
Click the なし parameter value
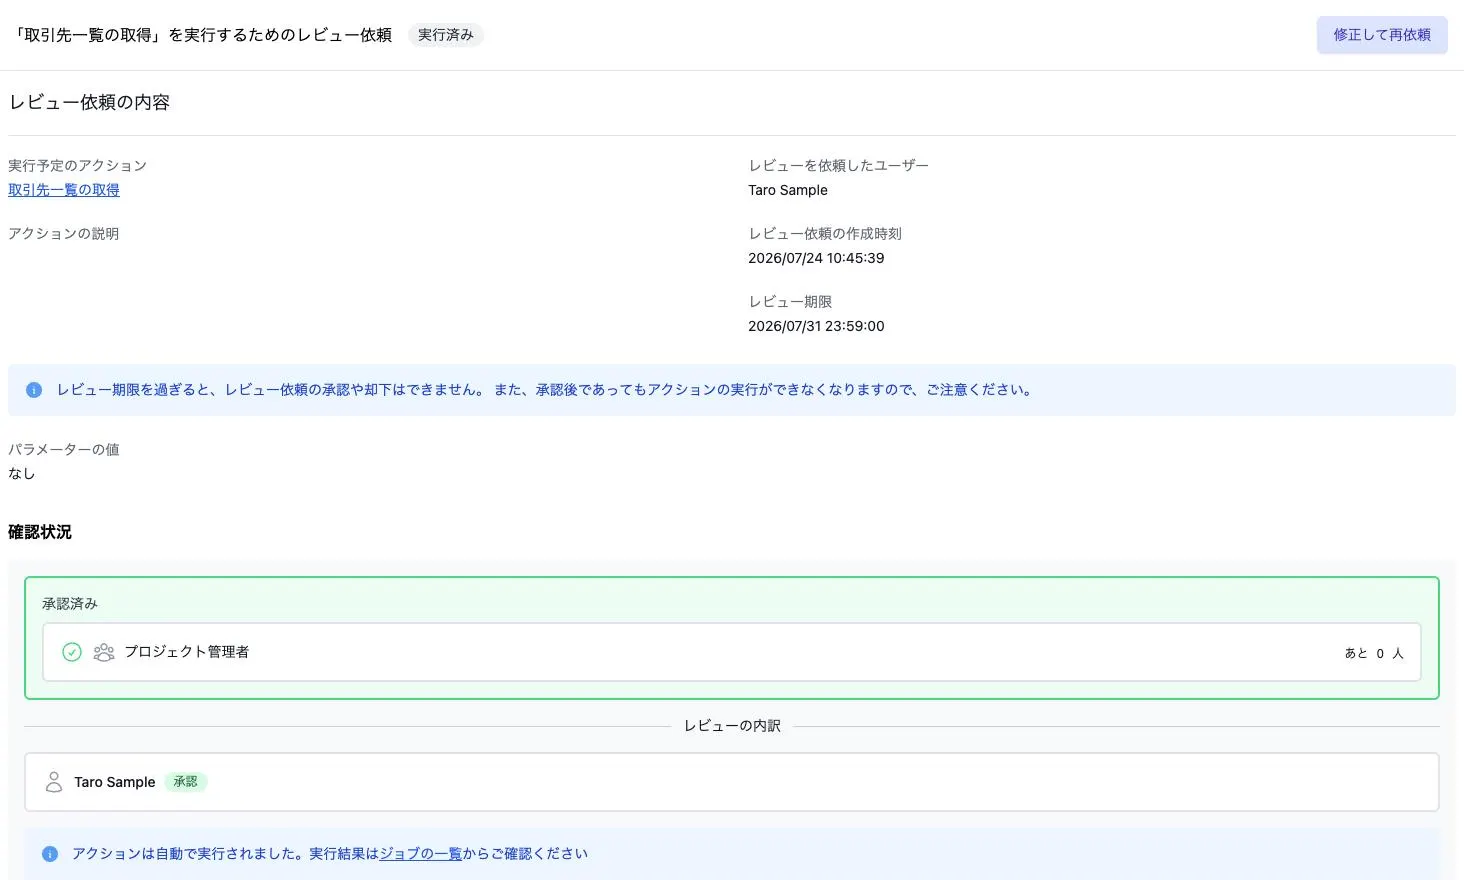pyautogui.click(x=22, y=474)
